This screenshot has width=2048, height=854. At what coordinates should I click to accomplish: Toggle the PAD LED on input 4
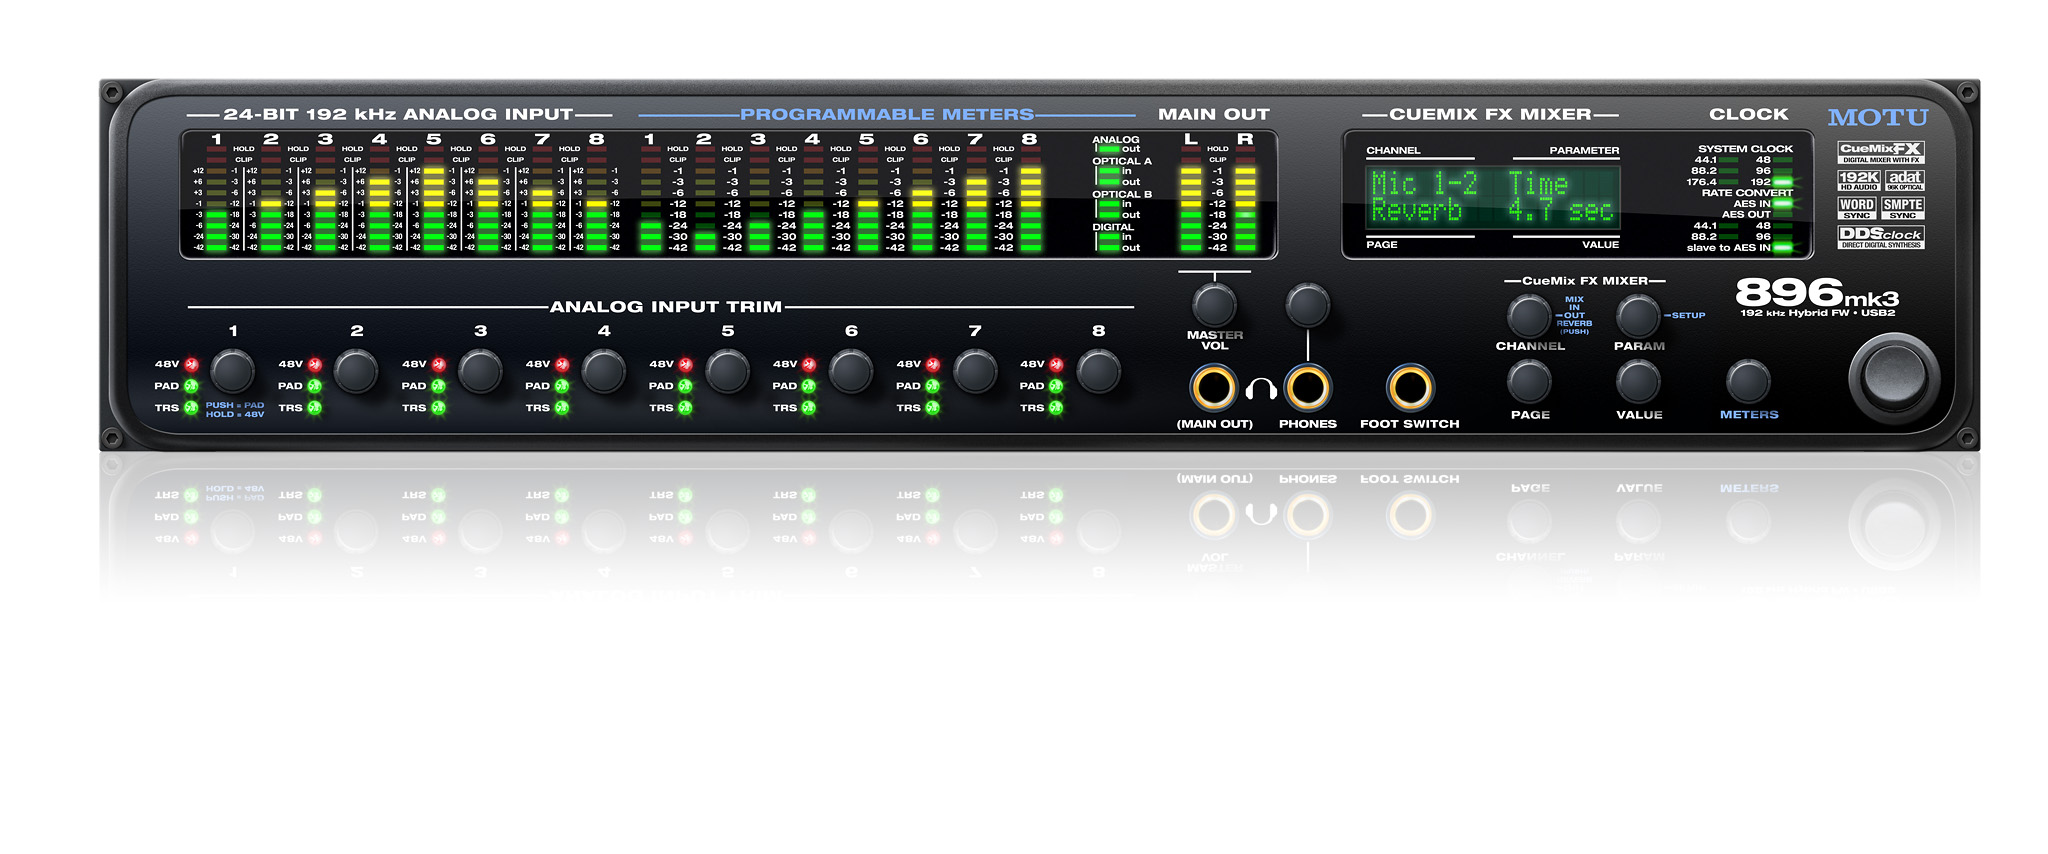[562, 386]
